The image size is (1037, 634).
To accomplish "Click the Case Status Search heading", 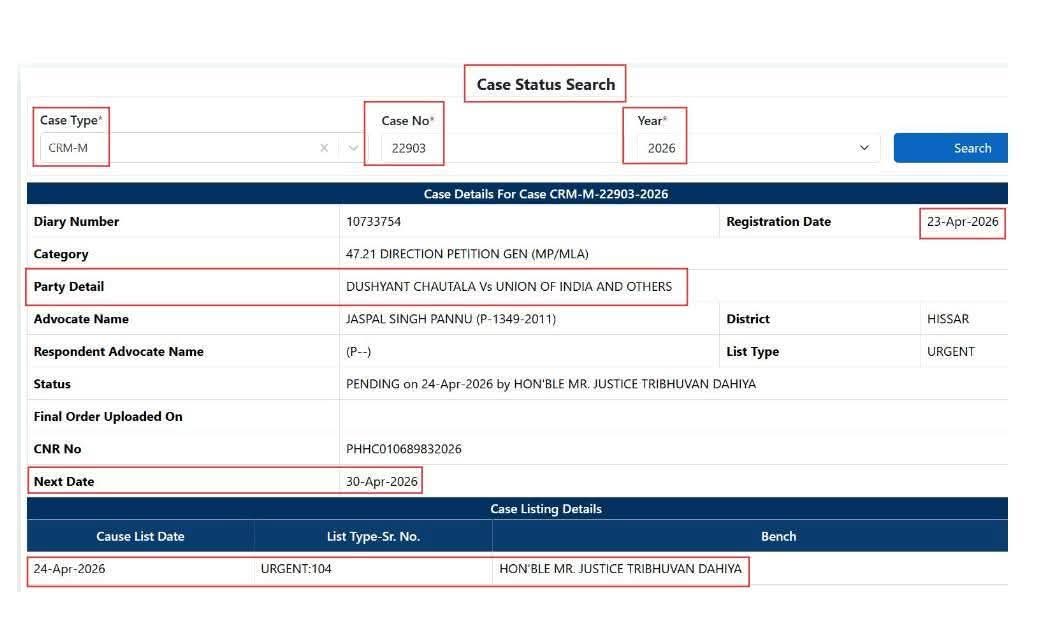I will click(x=545, y=84).
